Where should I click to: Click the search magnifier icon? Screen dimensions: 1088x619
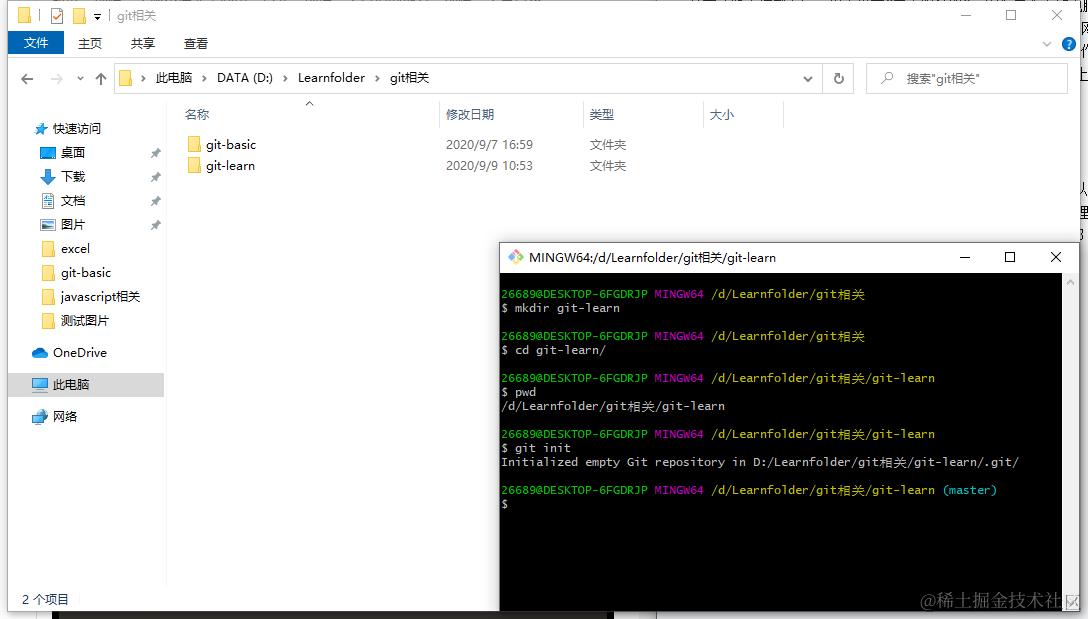pos(887,78)
